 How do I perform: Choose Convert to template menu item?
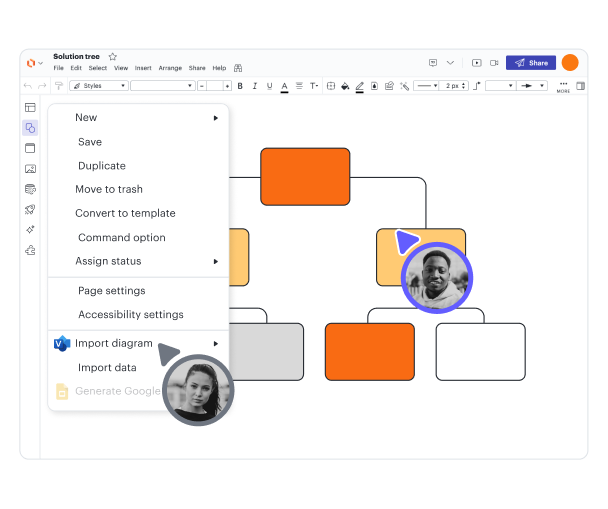[x=125, y=213]
